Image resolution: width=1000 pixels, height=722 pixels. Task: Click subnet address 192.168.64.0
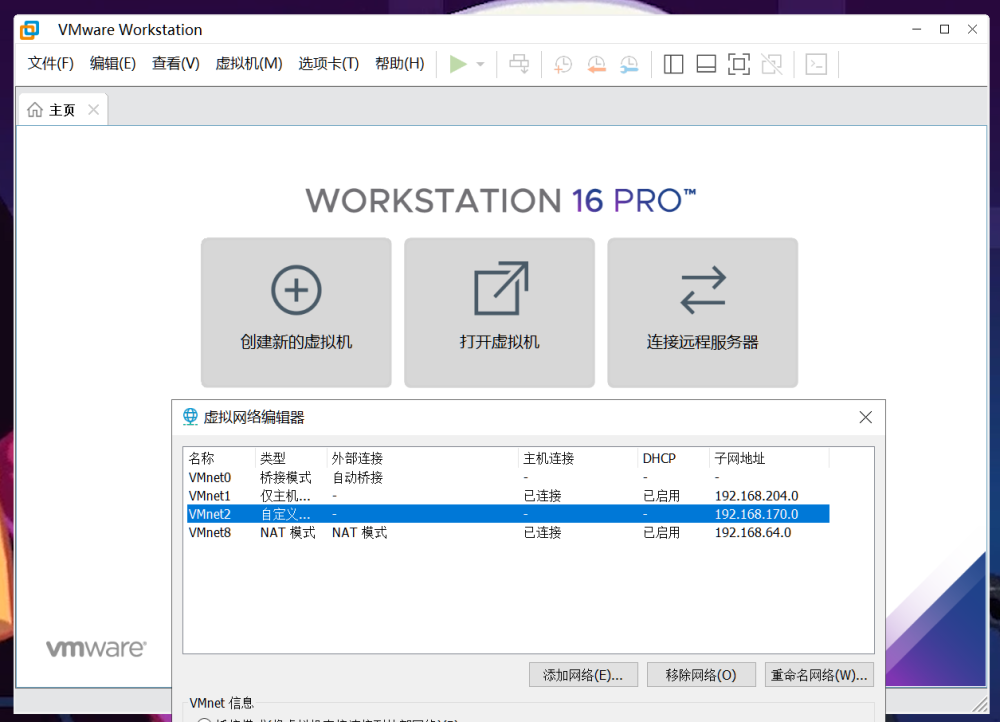(x=753, y=533)
